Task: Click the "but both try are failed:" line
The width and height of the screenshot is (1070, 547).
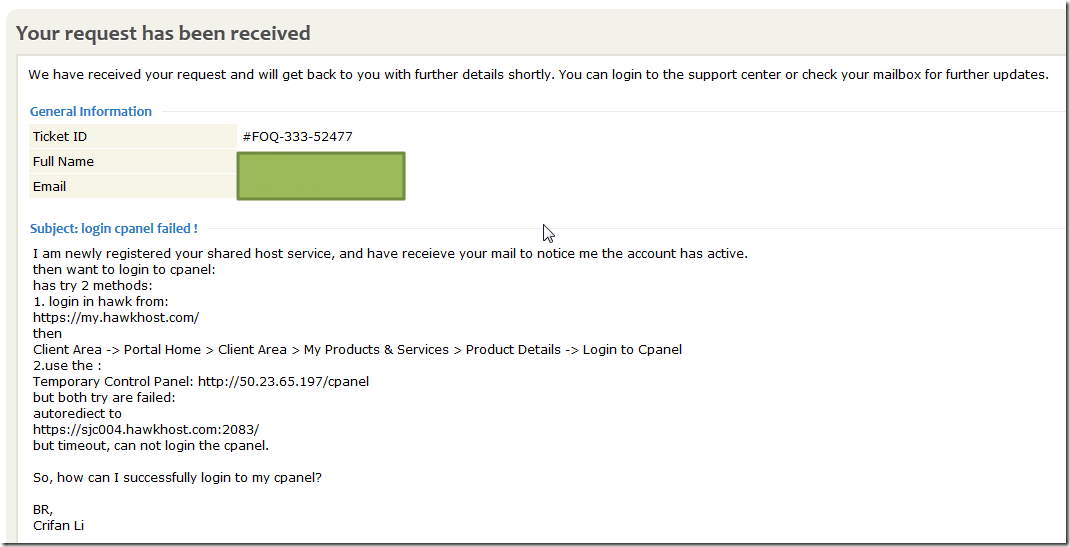Action: pyautogui.click(x=104, y=397)
